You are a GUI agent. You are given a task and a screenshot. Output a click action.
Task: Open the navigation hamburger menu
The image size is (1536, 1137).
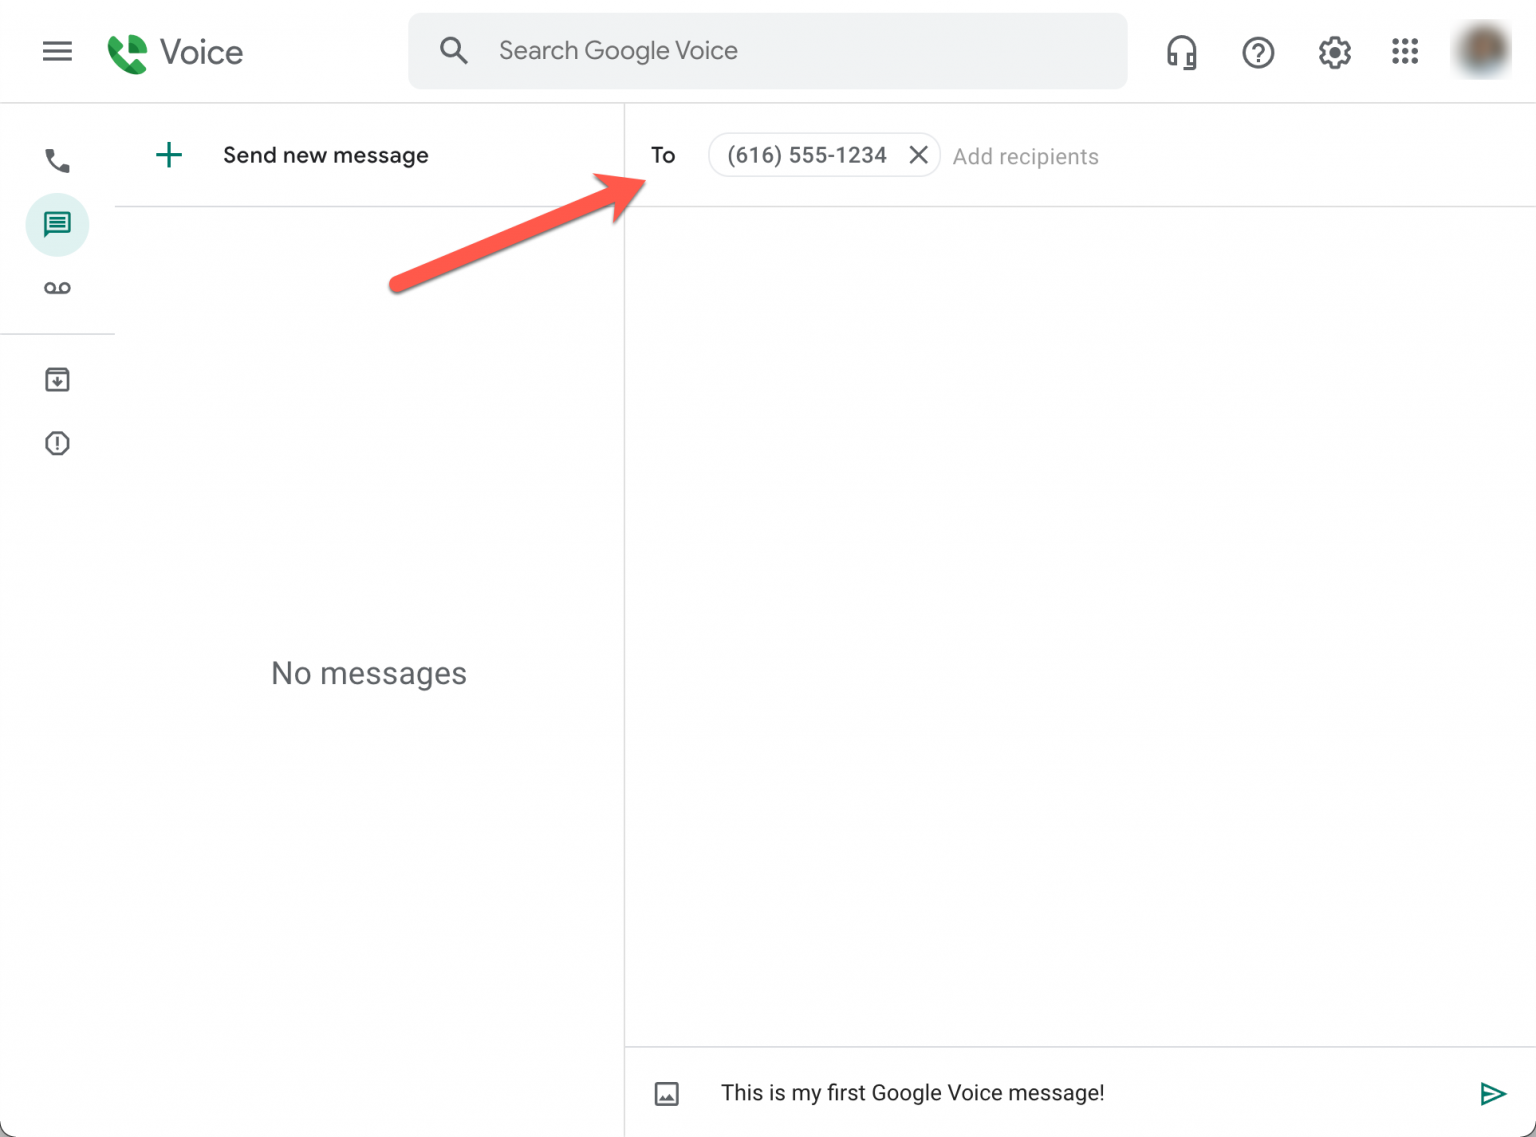click(57, 52)
